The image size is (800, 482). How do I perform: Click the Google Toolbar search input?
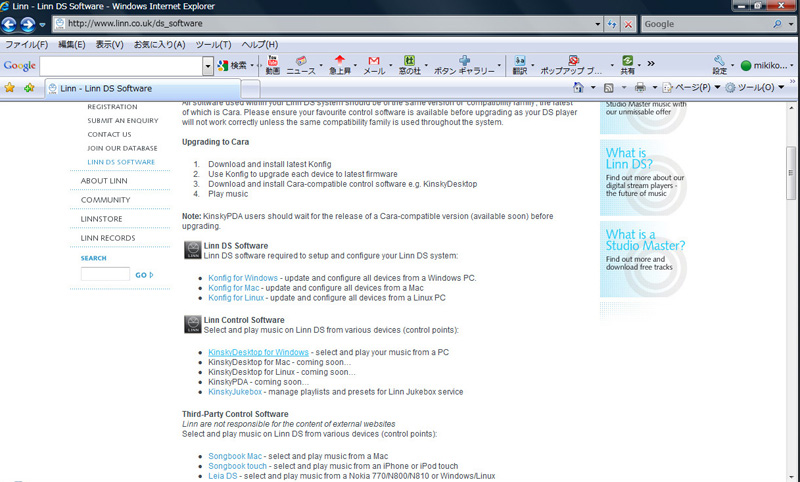click(x=121, y=66)
